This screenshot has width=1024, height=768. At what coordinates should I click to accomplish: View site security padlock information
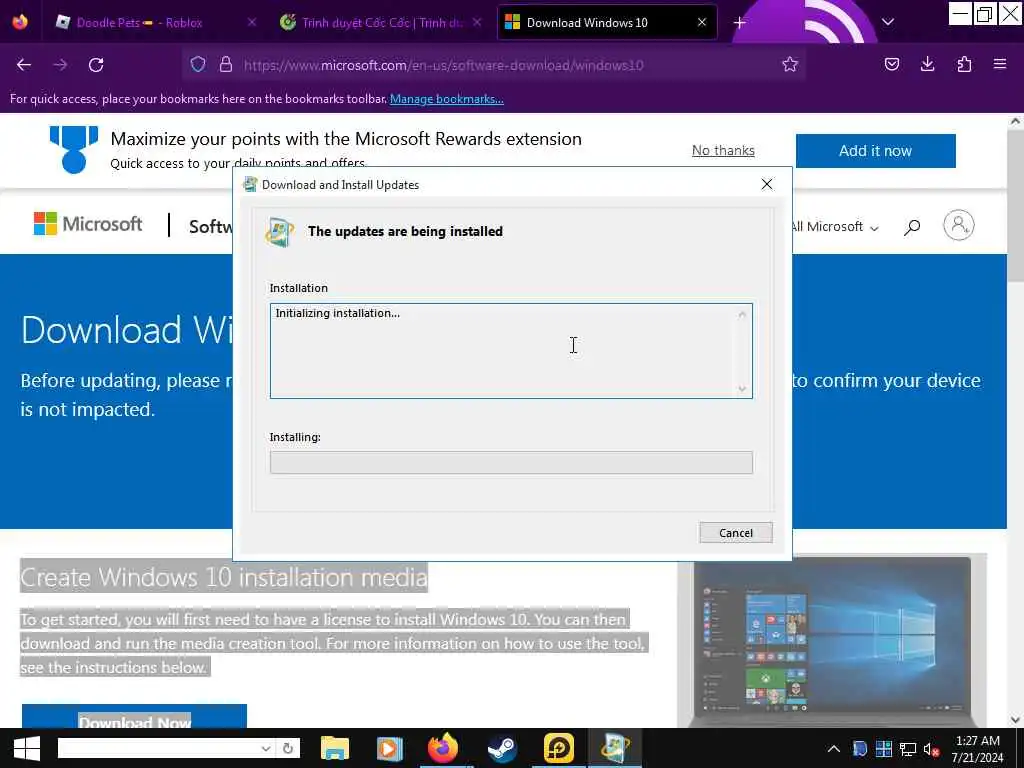coord(226,65)
